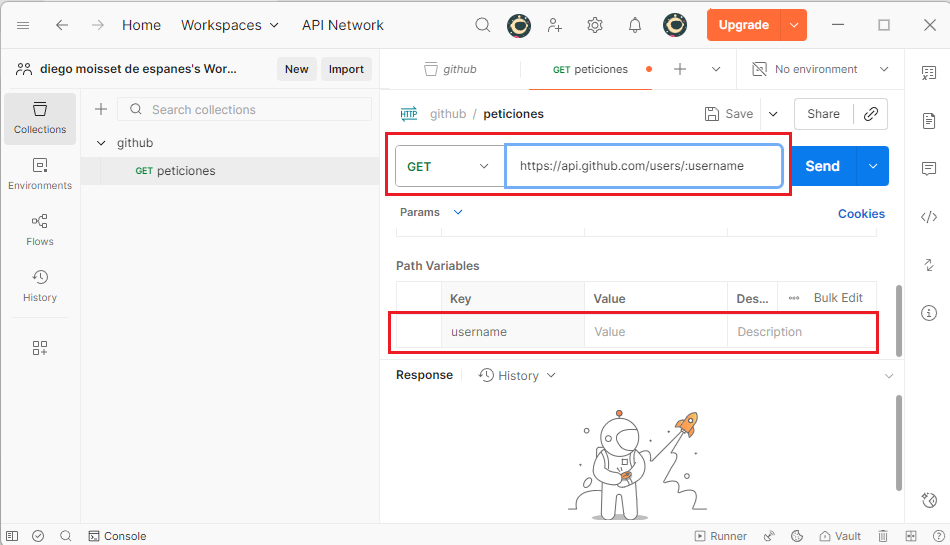Open the Environments sidebar panel
This screenshot has height=545, width=950.
click(x=40, y=174)
